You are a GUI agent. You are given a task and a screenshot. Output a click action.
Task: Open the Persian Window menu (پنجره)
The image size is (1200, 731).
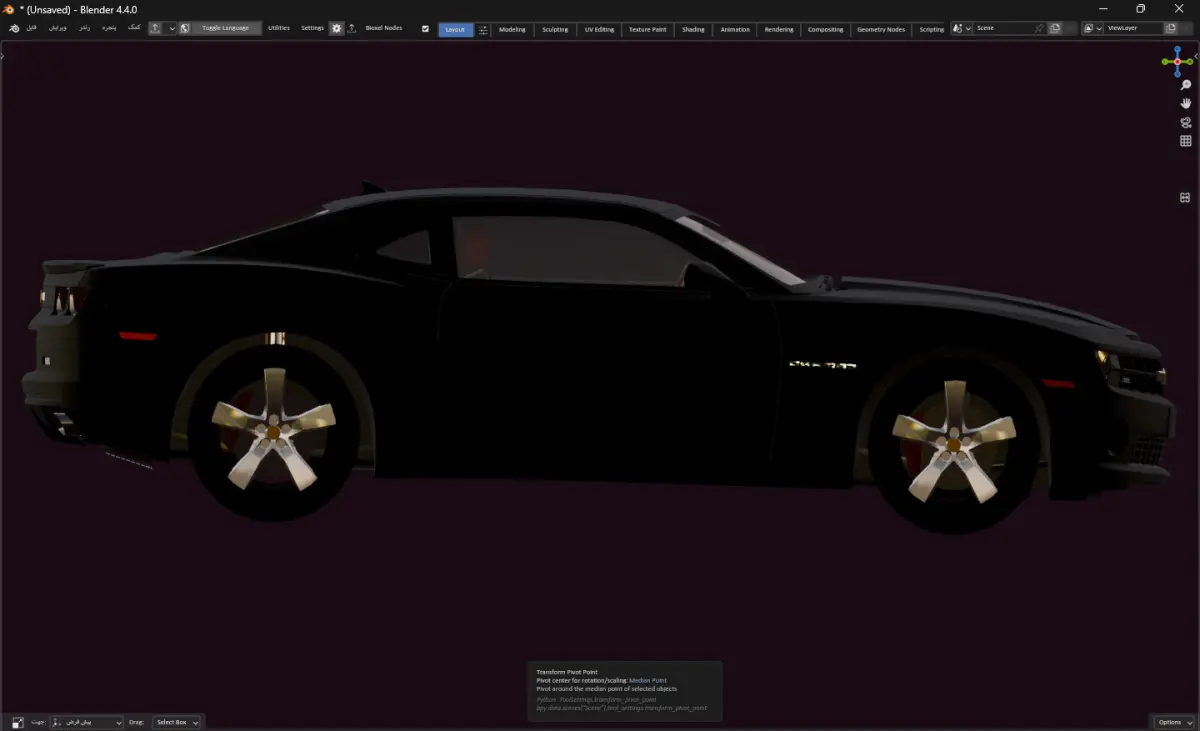tap(109, 28)
